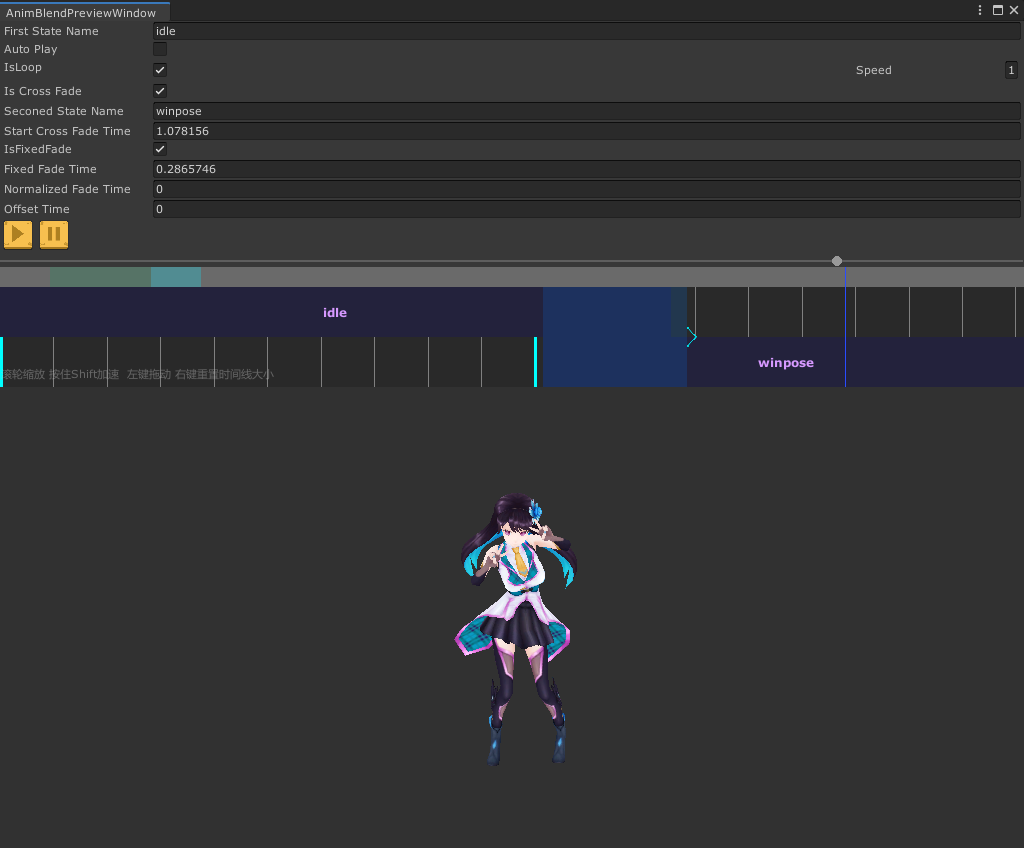Click the cyan crossfade chevron on the timeline
Screen dimensions: 1024x848
690,338
